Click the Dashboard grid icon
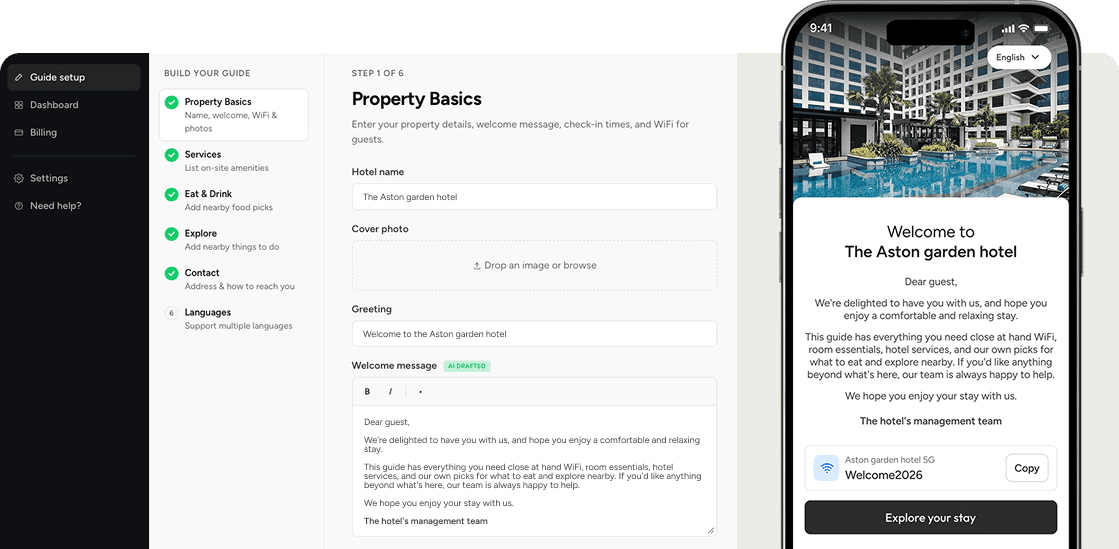Viewport: 1119px width, 549px height. 19,105
